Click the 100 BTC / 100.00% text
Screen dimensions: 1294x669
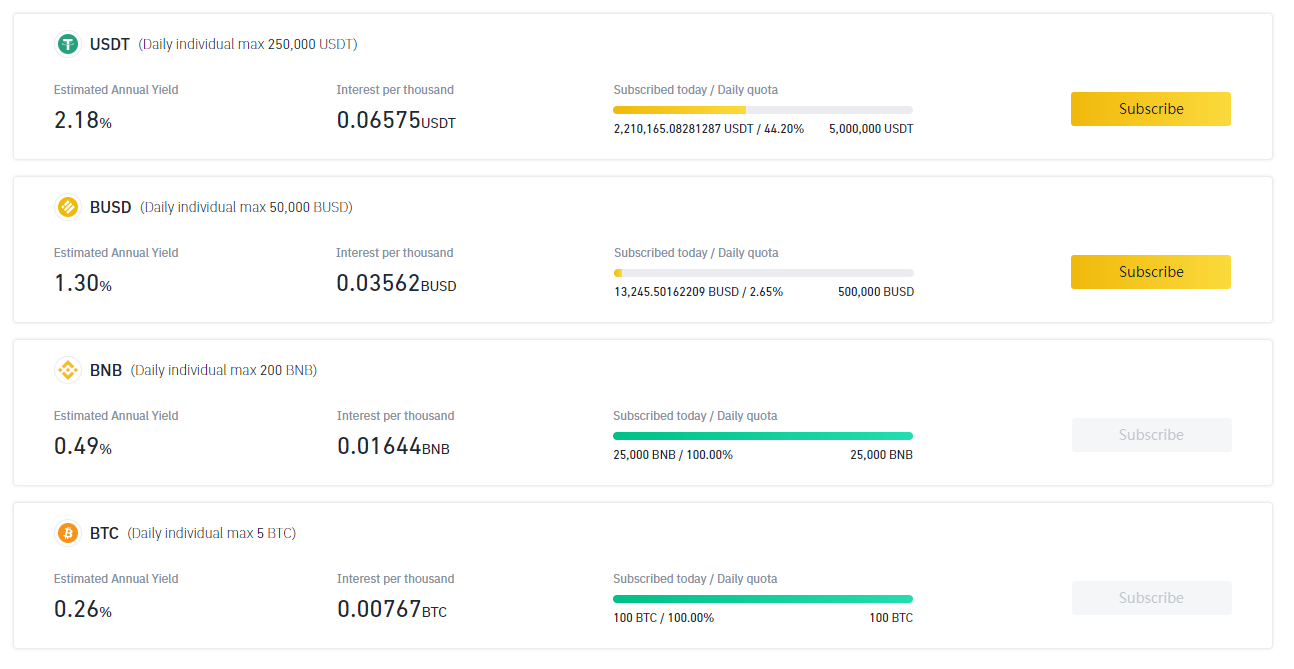664,618
